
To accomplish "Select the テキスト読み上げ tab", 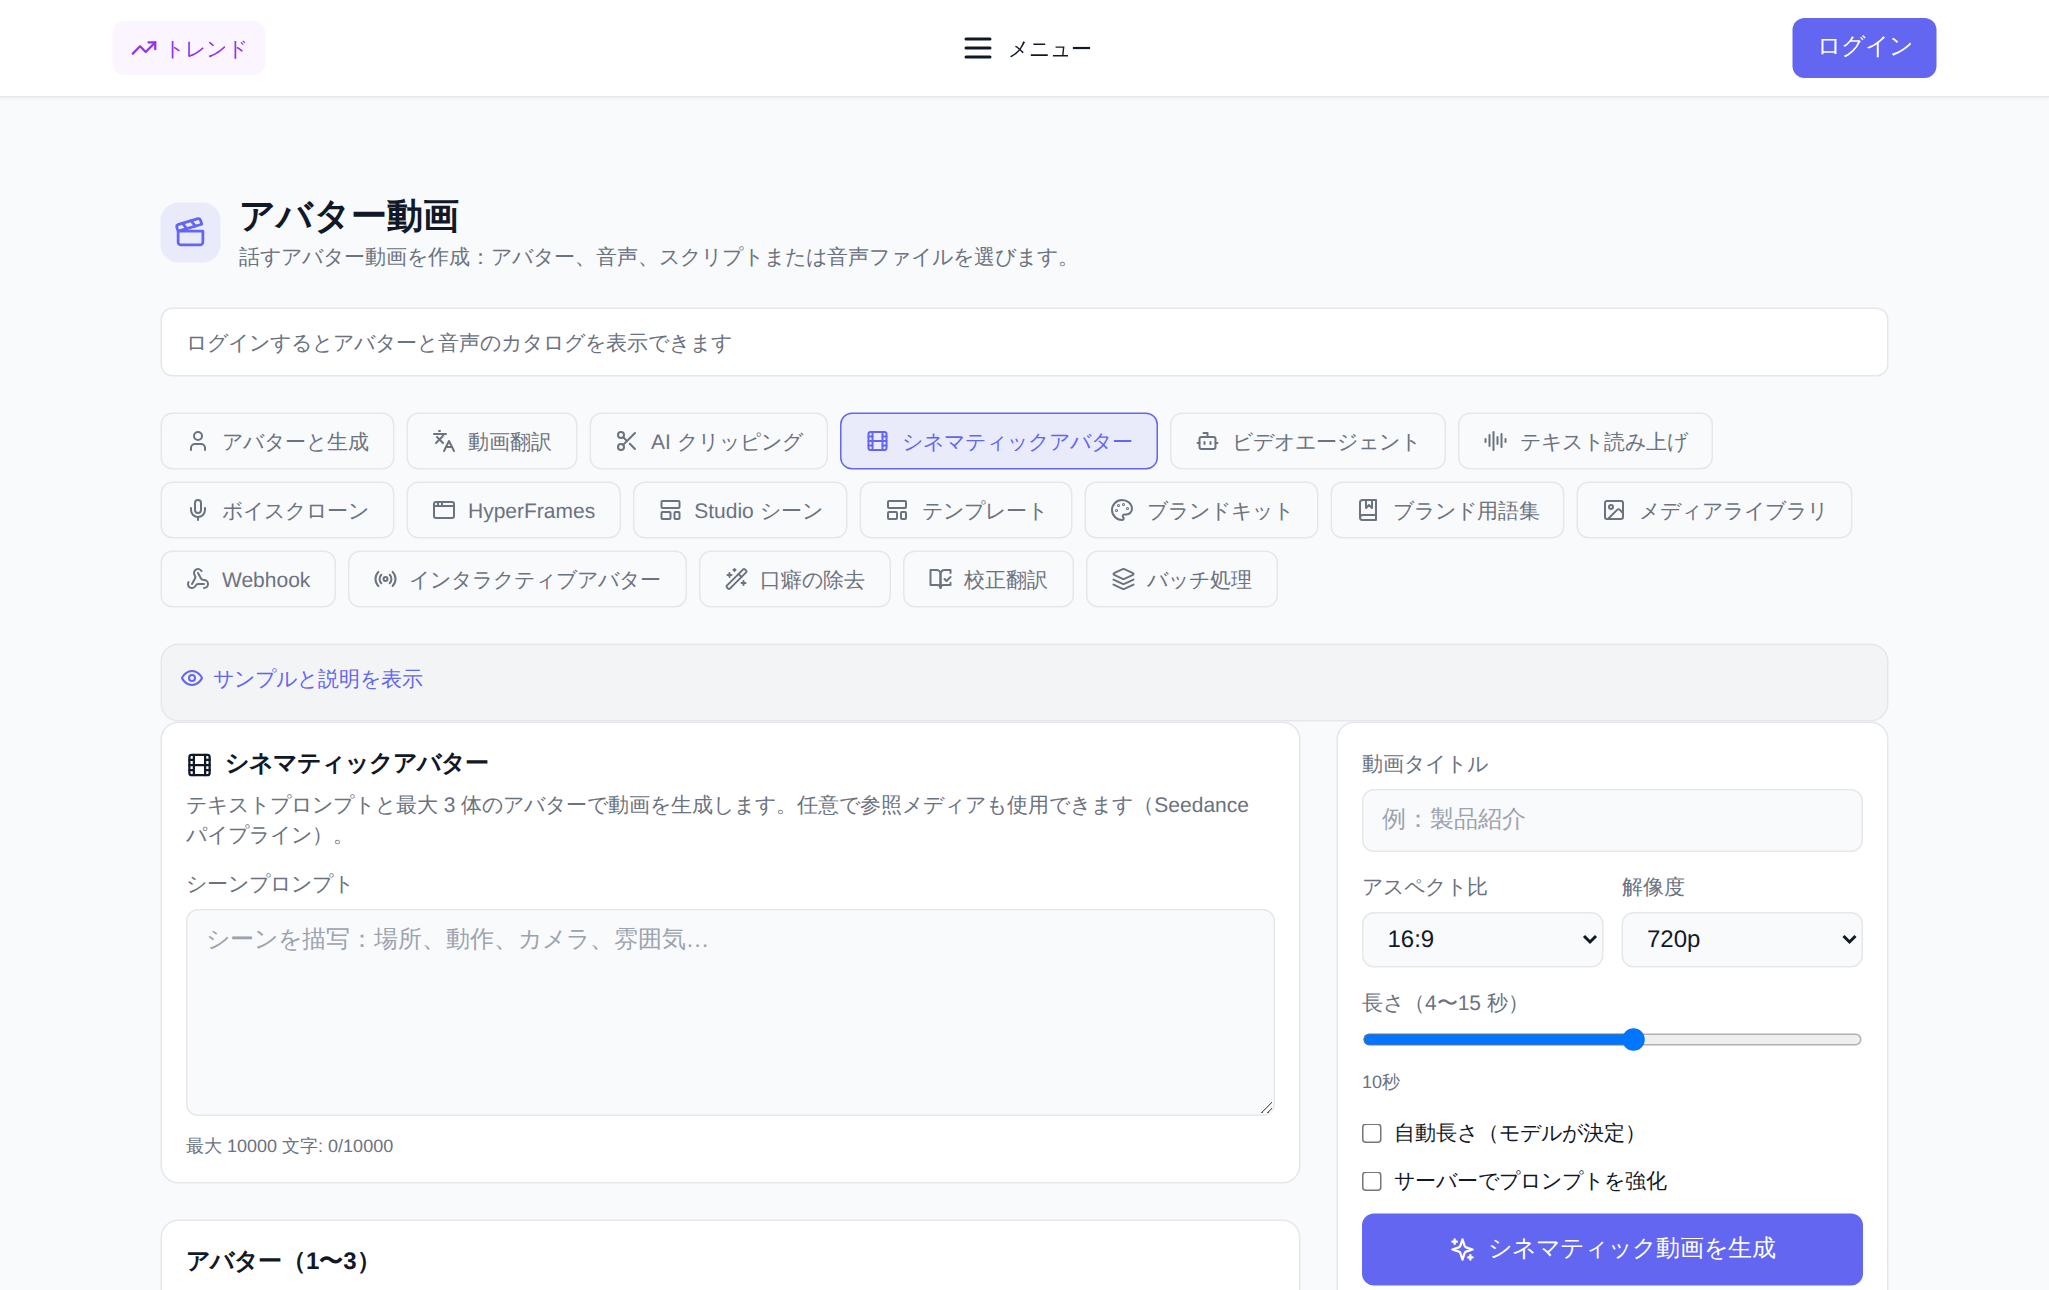I will click(x=1585, y=441).
